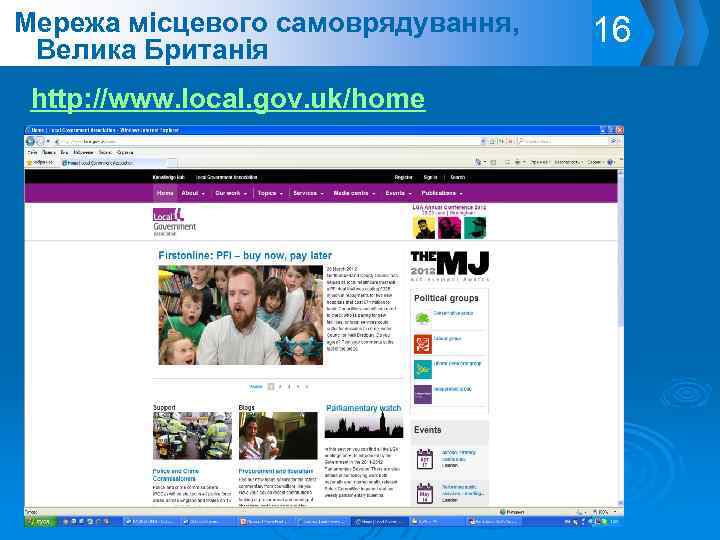Click the Political groups heading
The width and height of the screenshot is (720, 540).
(446, 298)
